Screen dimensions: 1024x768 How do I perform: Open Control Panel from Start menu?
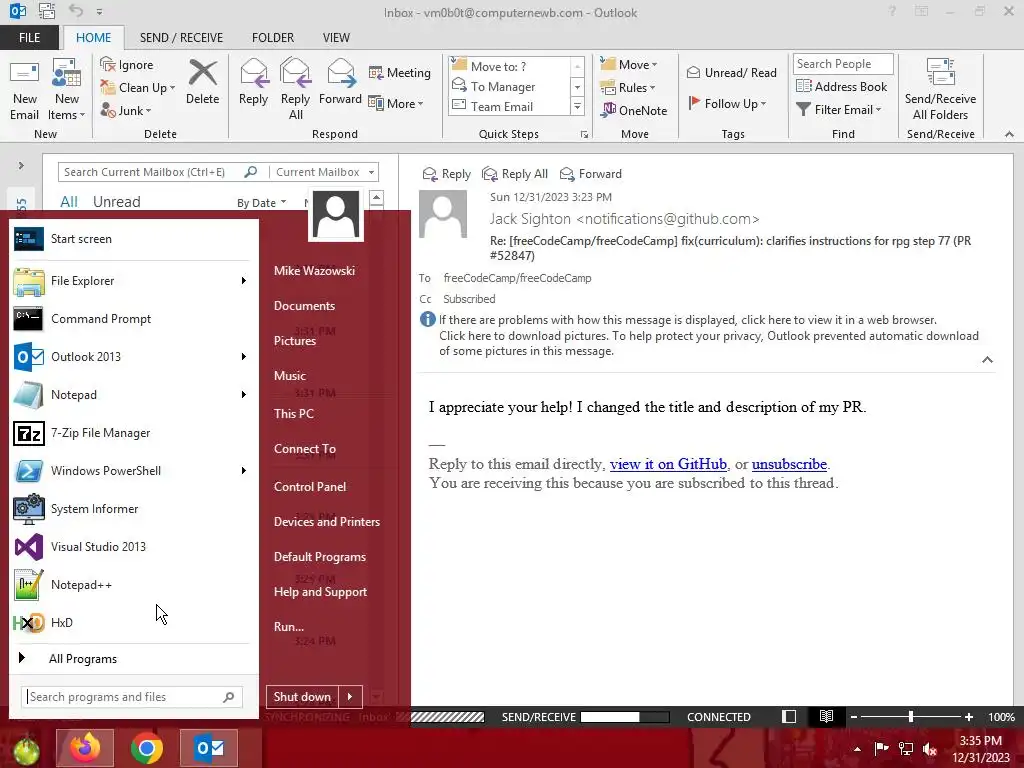pos(310,487)
